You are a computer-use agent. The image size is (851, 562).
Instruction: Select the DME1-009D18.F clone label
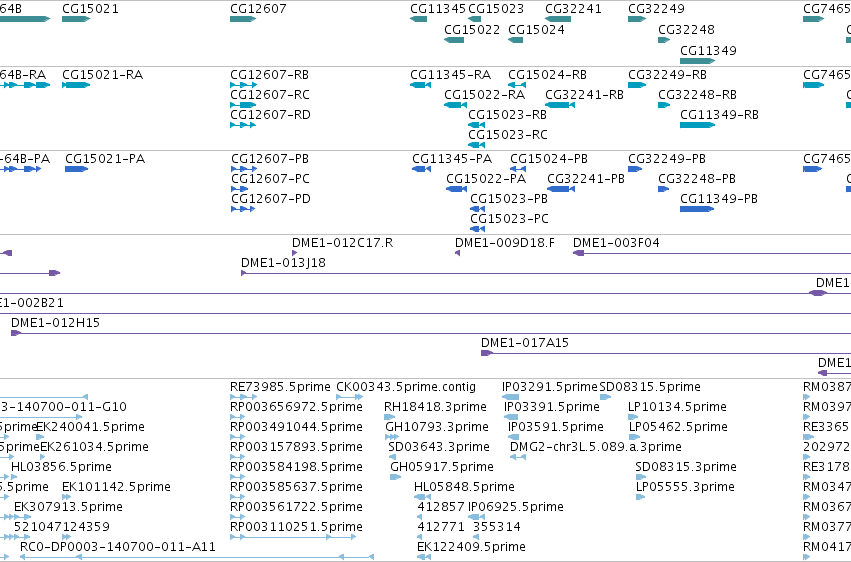505,242
